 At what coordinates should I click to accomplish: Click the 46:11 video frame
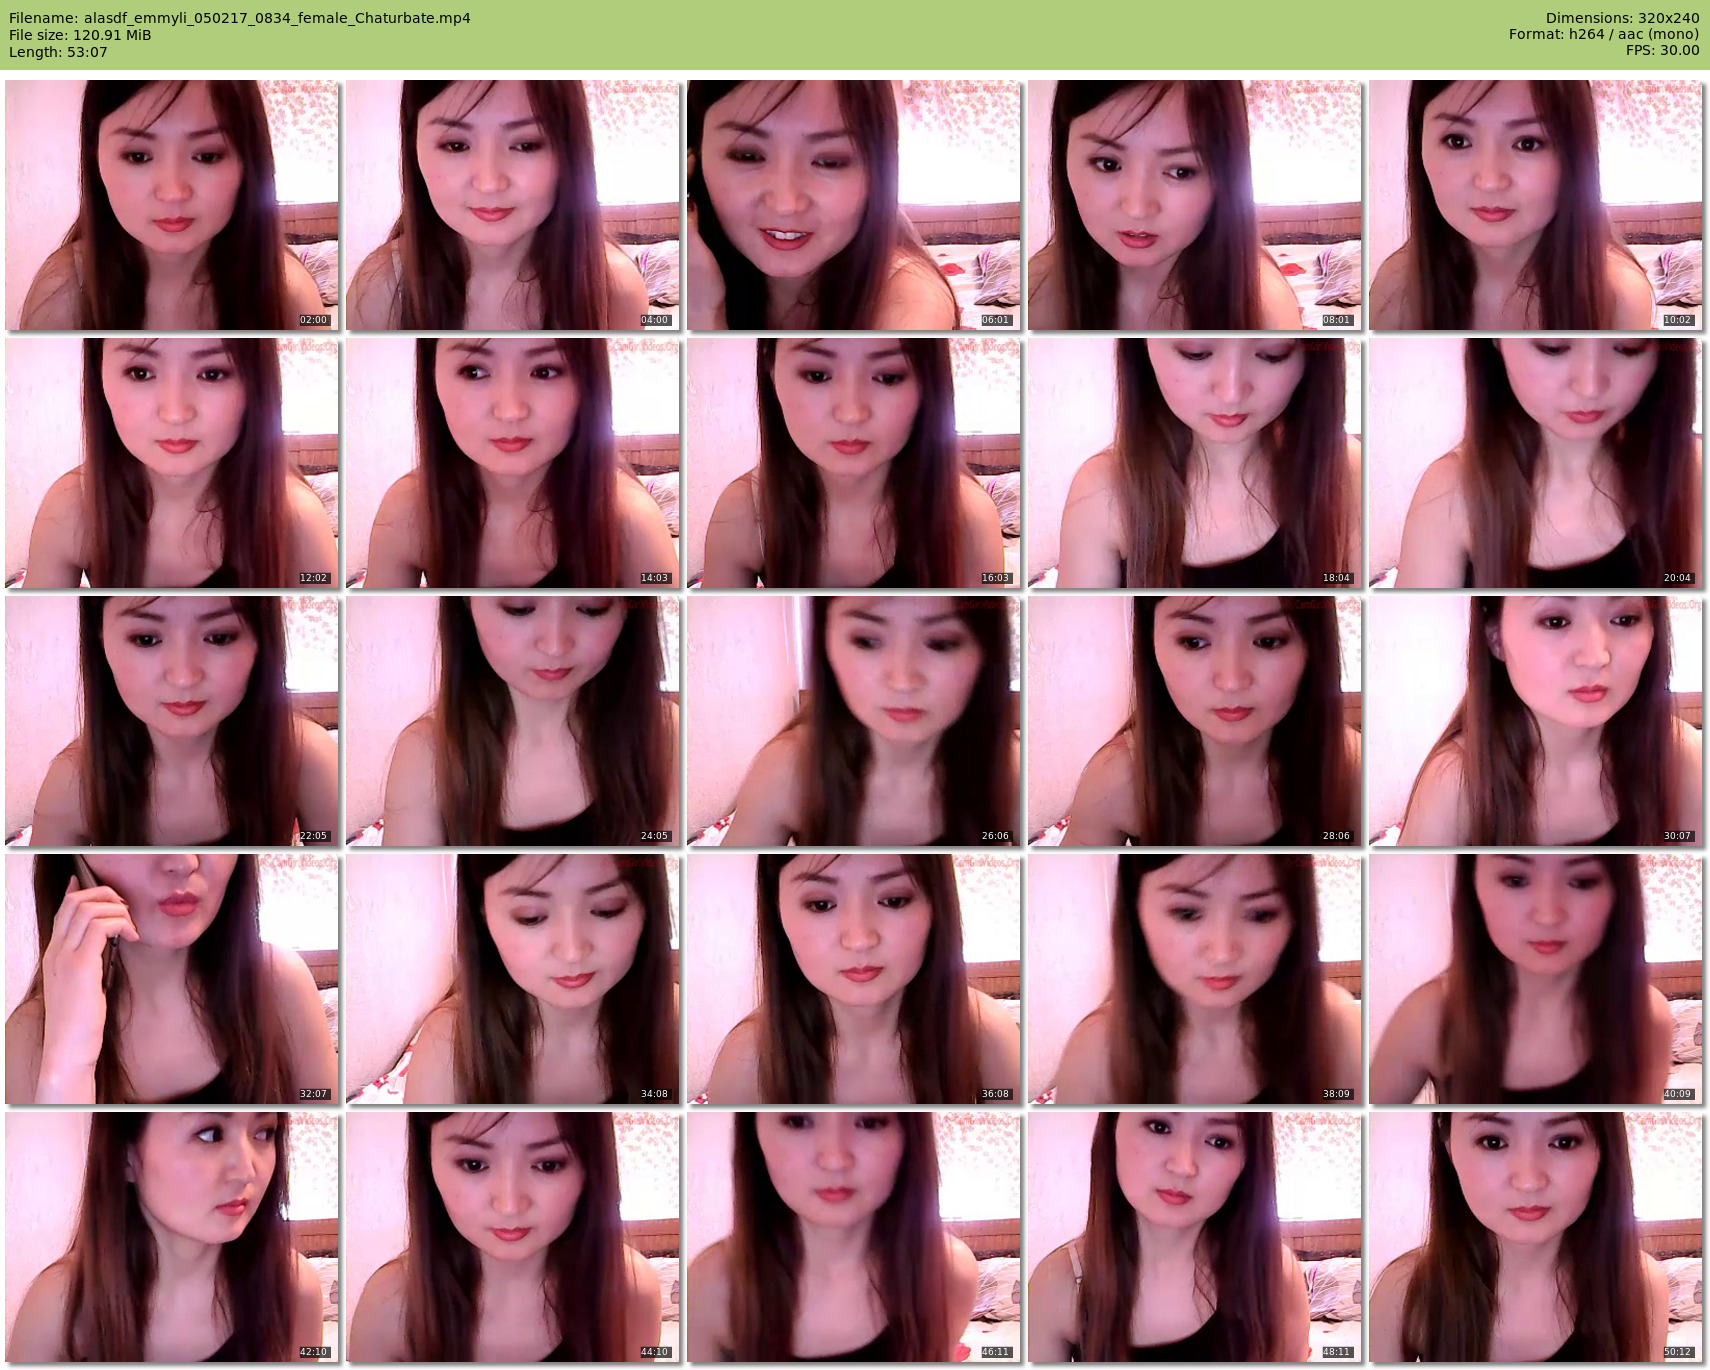click(x=853, y=1237)
